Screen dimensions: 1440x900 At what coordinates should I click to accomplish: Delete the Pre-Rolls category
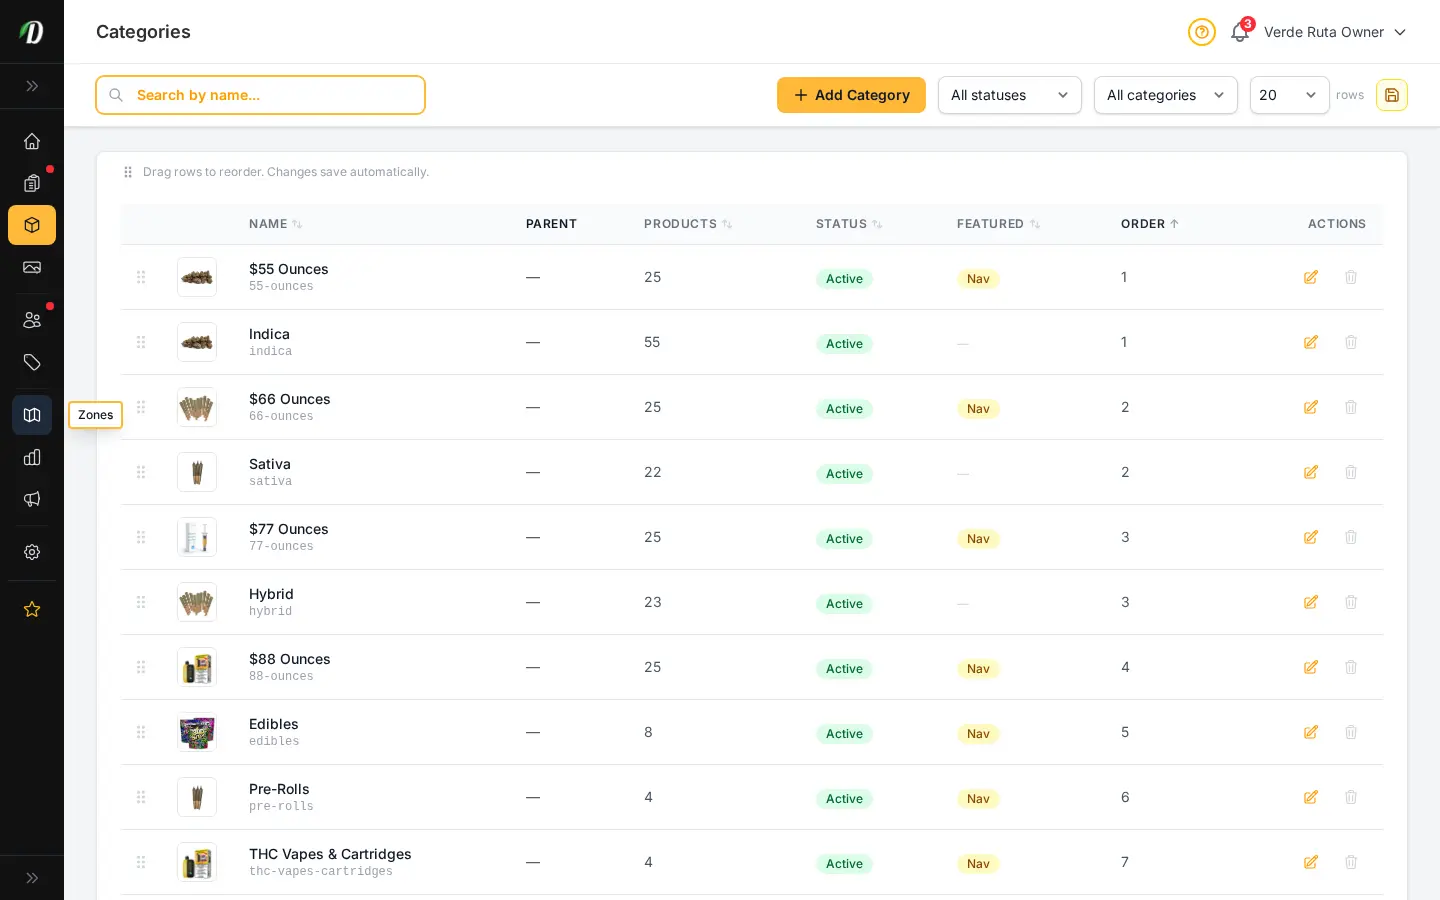[1351, 797]
